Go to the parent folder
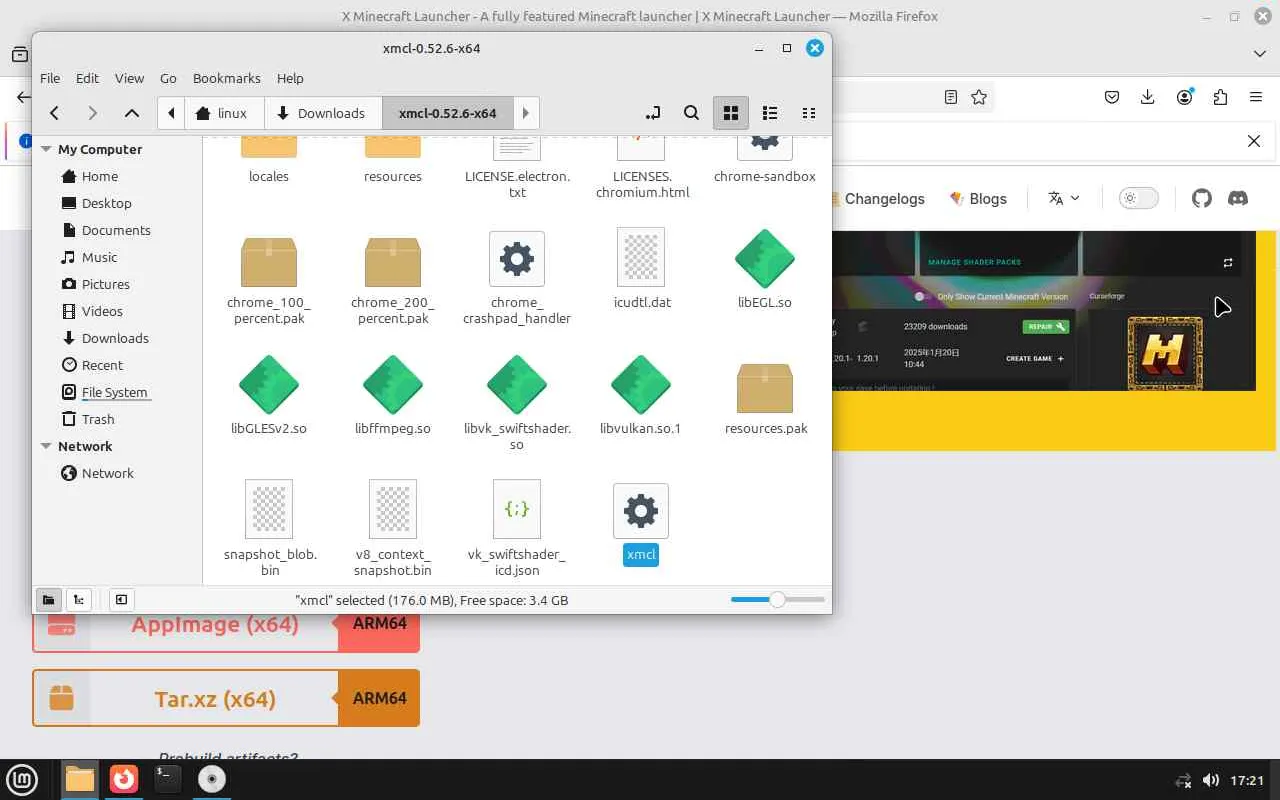Image resolution: width=1280 pixels, height=800 pixels. [x=131, y=113]
